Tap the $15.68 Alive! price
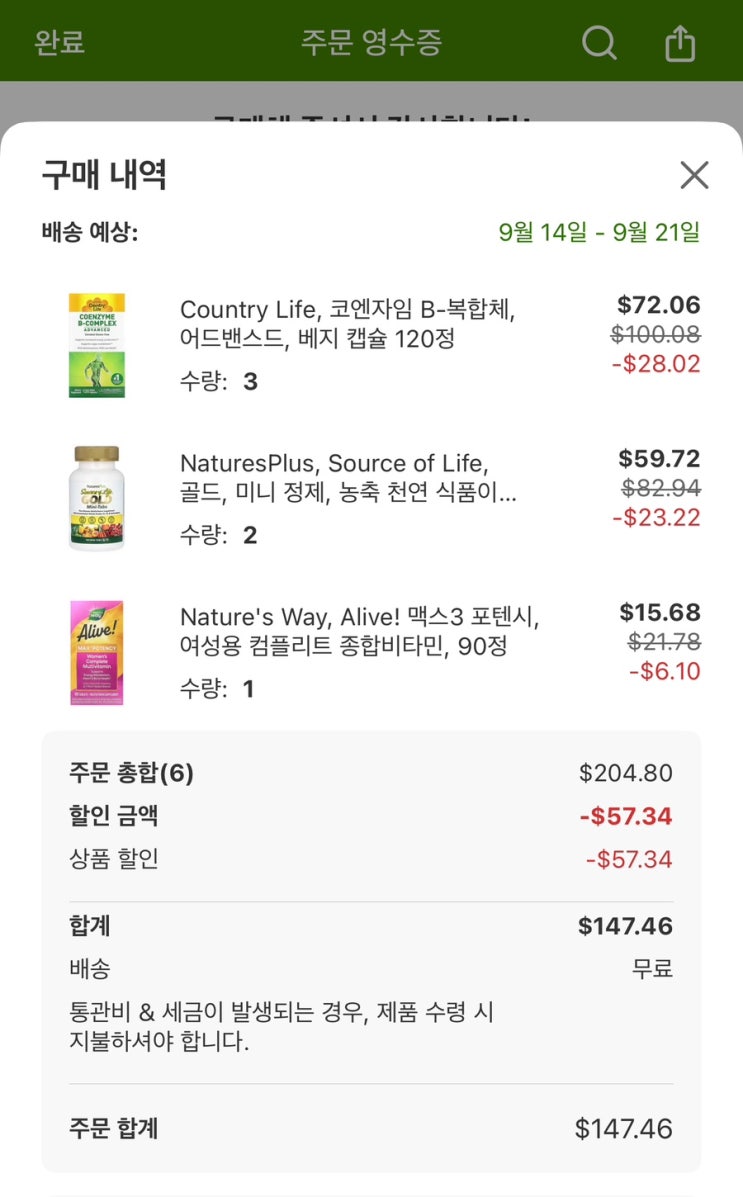The width and height of the screenshot is (743, 1197). [x=659, y=612]
